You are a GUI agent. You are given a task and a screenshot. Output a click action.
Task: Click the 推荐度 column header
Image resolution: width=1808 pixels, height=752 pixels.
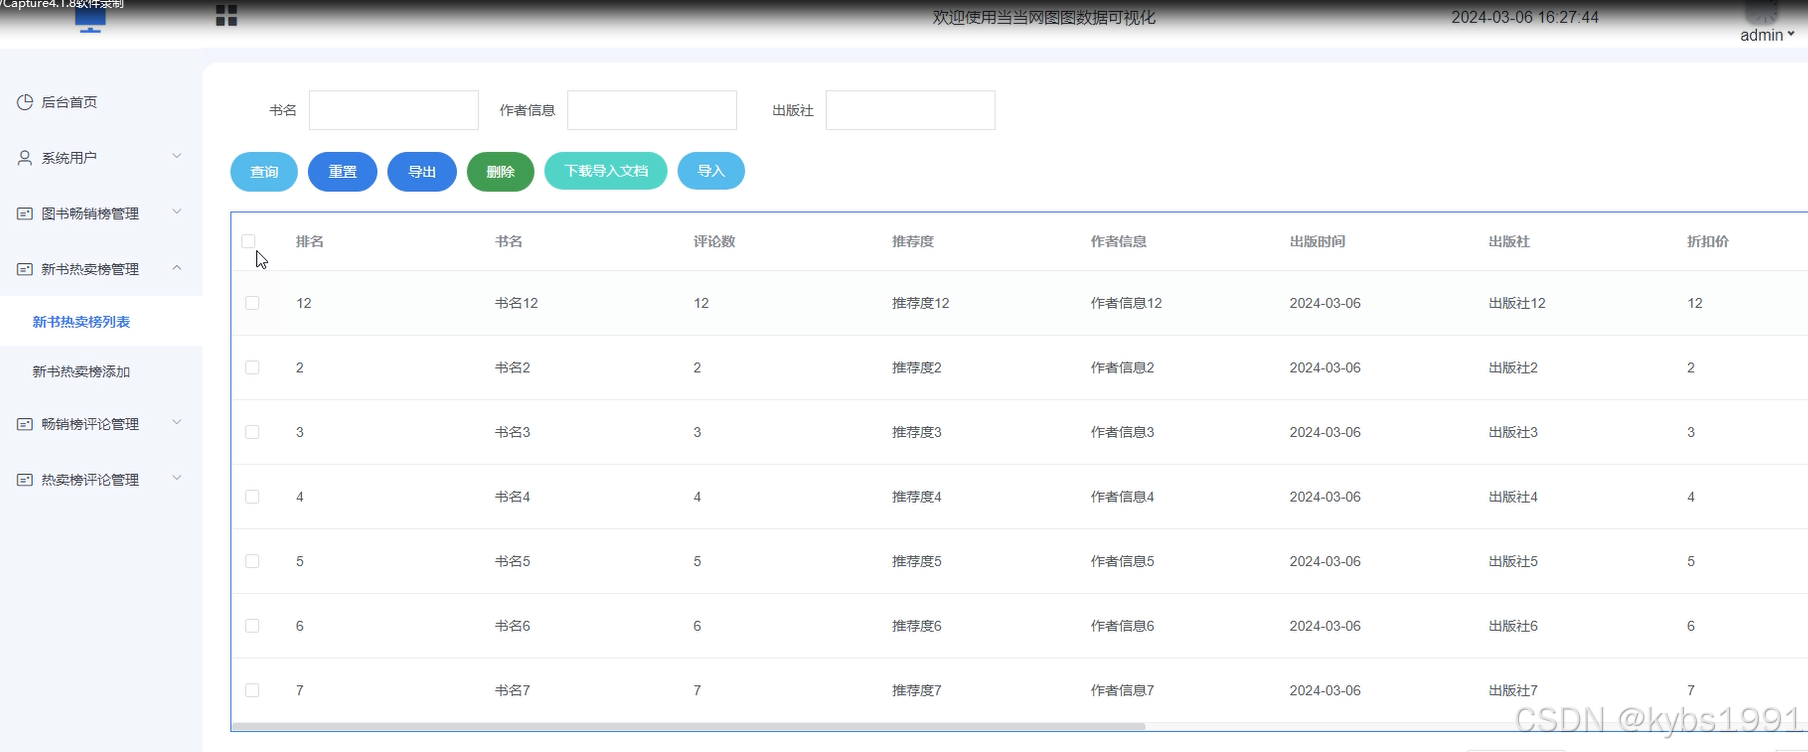(x=913, y=241)
